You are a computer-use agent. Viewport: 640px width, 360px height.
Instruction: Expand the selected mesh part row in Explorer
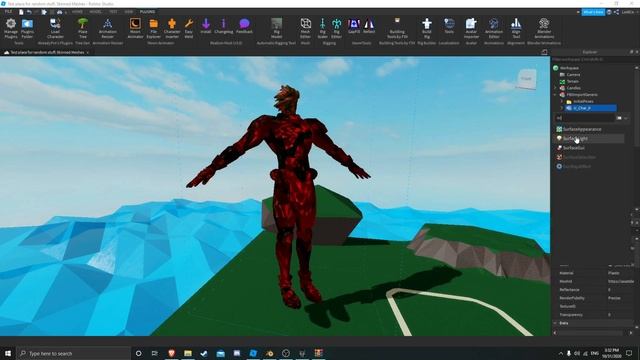coord(562,108)
